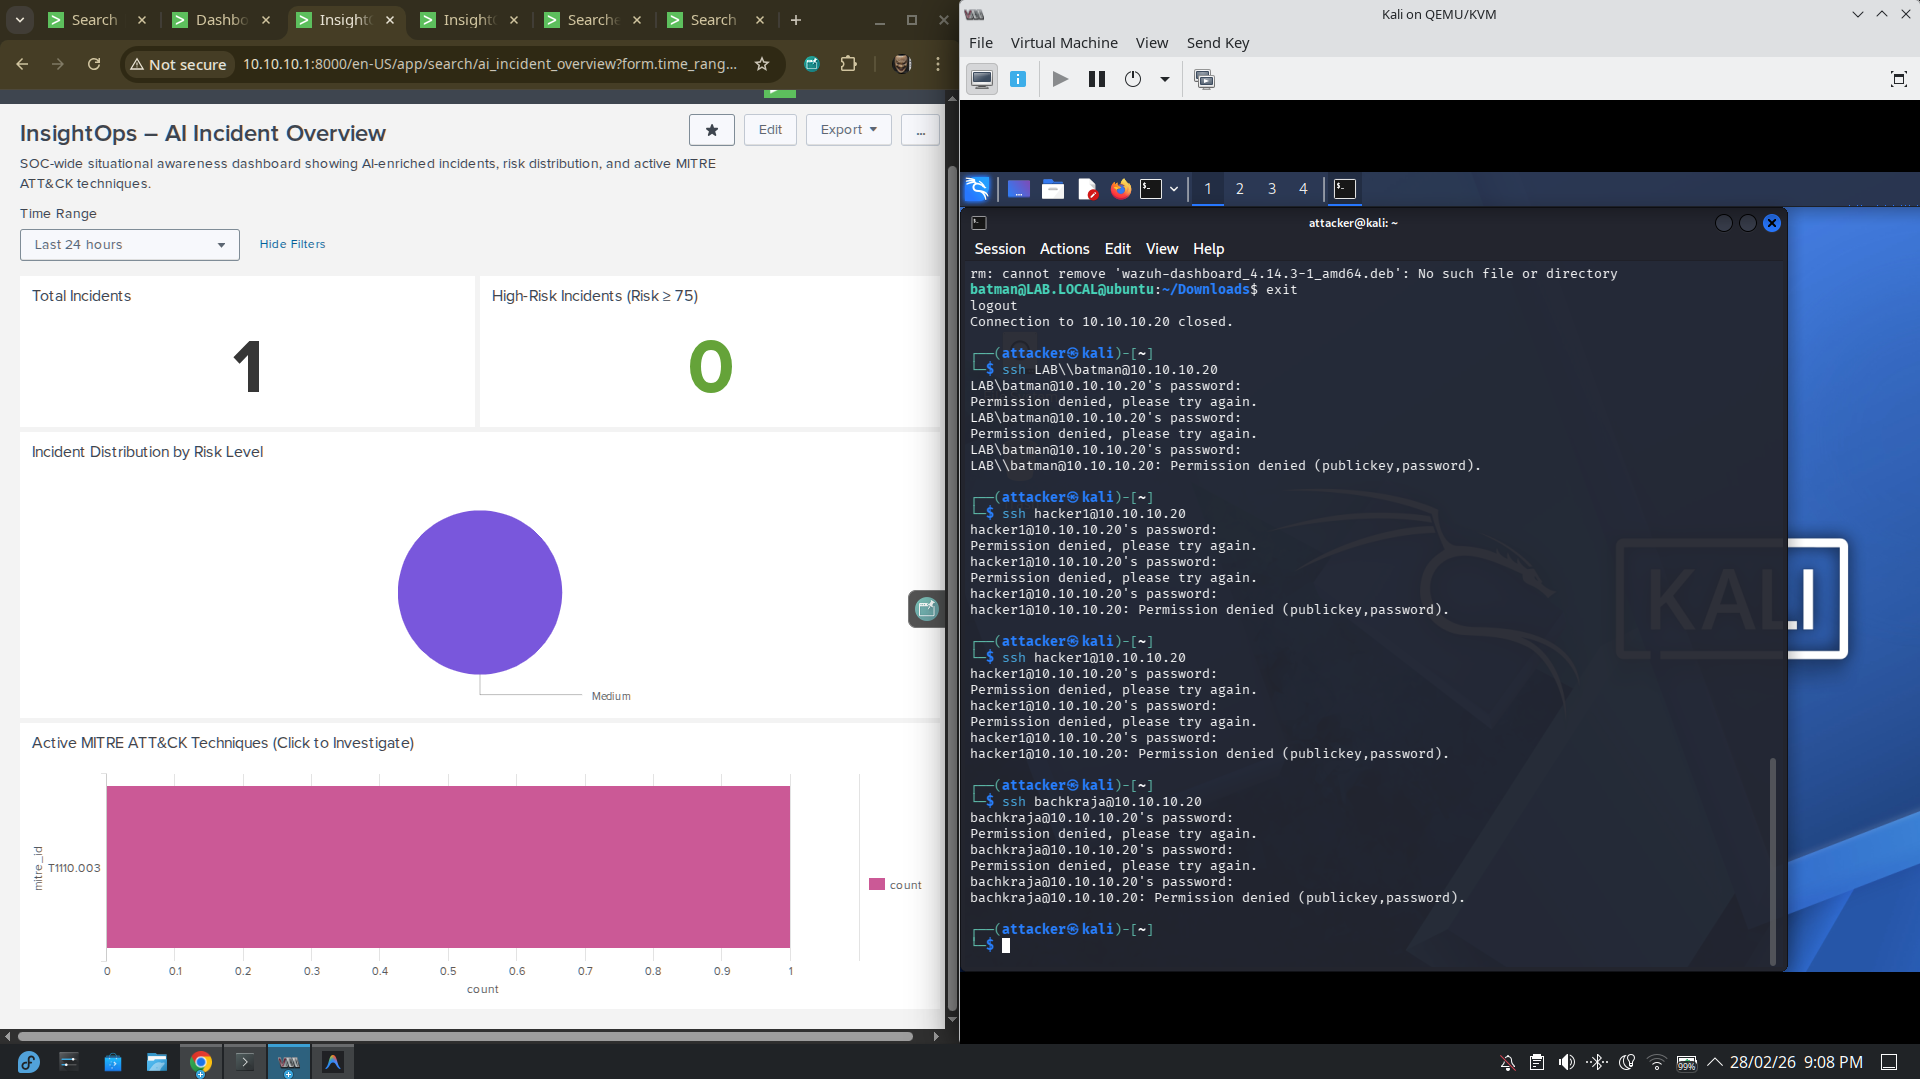The height and width of the screenshot is (1079, 1920).
Task: Click the T1110.003 bar in MITRE chart
Action: (x=448, y=867)
